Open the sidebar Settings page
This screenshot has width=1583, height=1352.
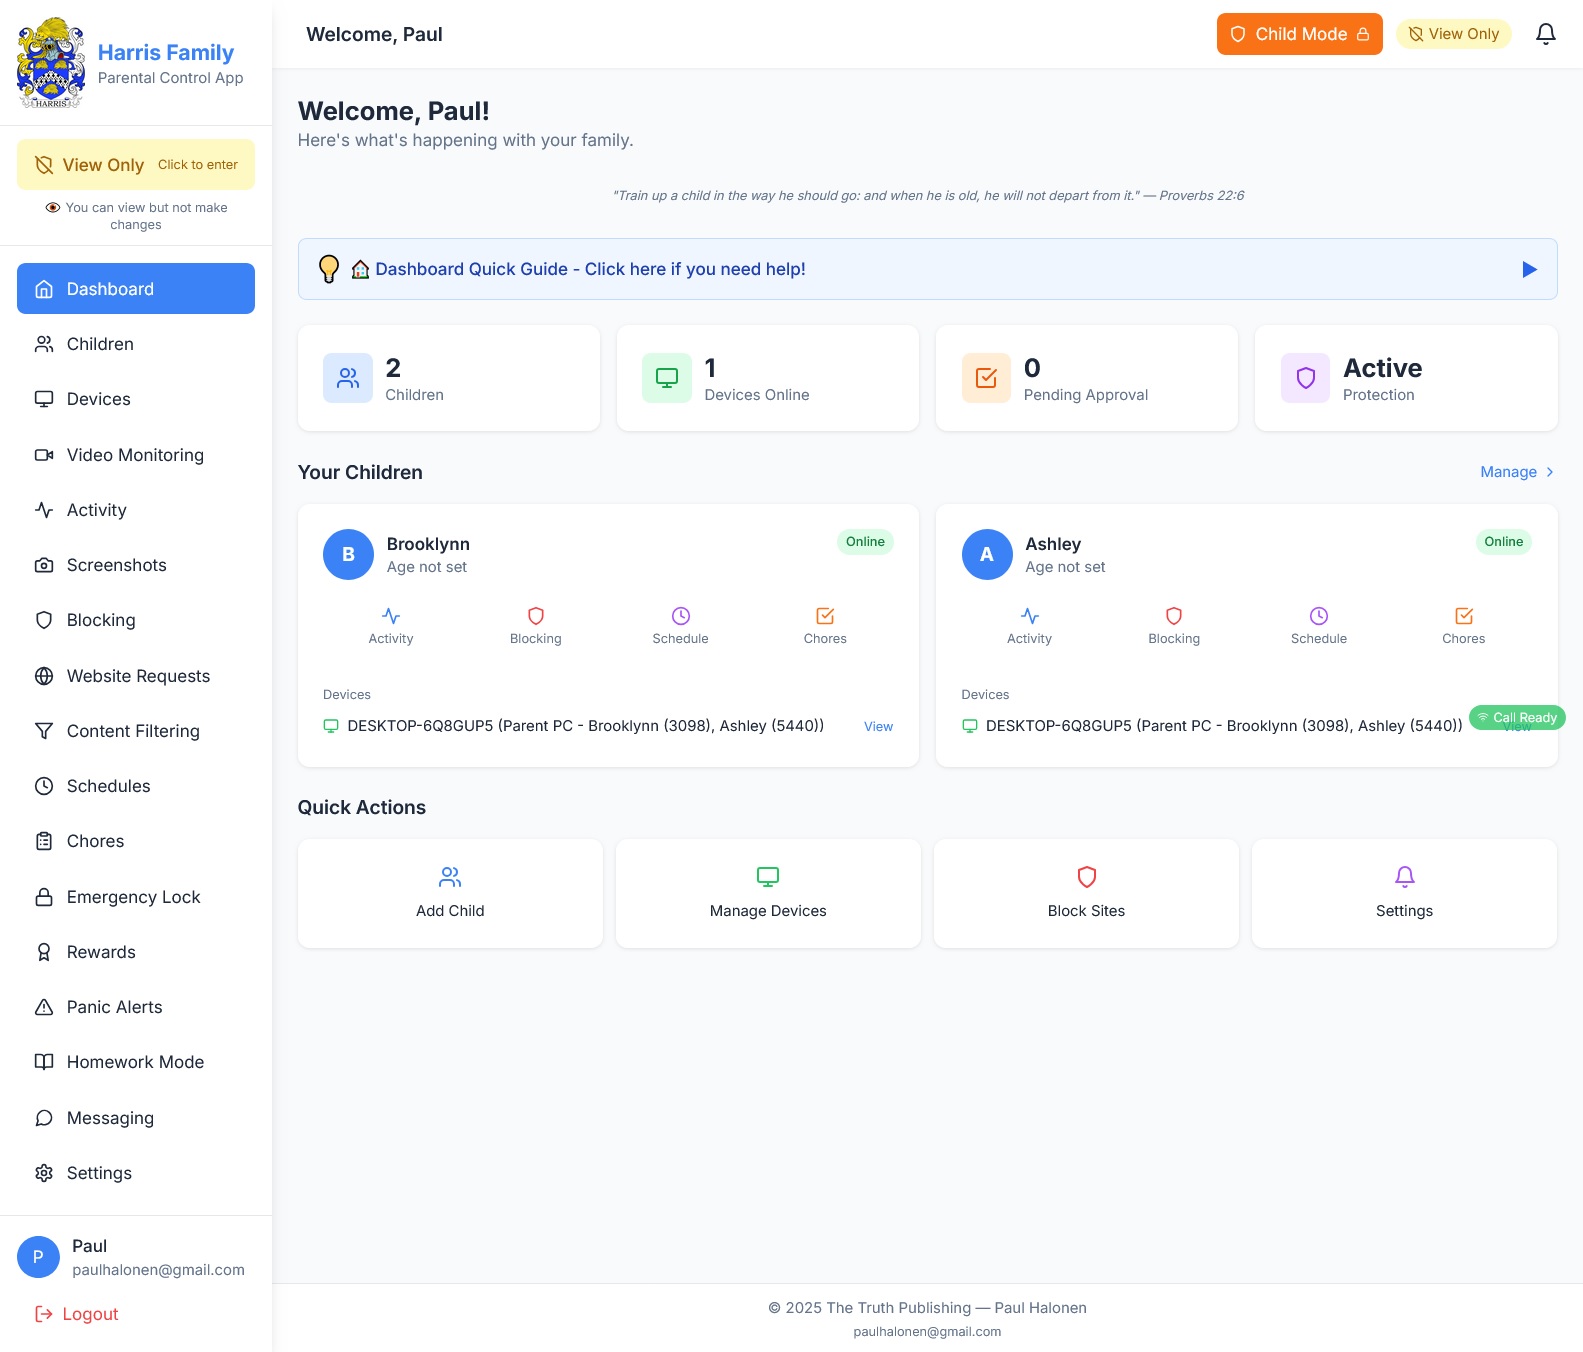pos(136,1173)
